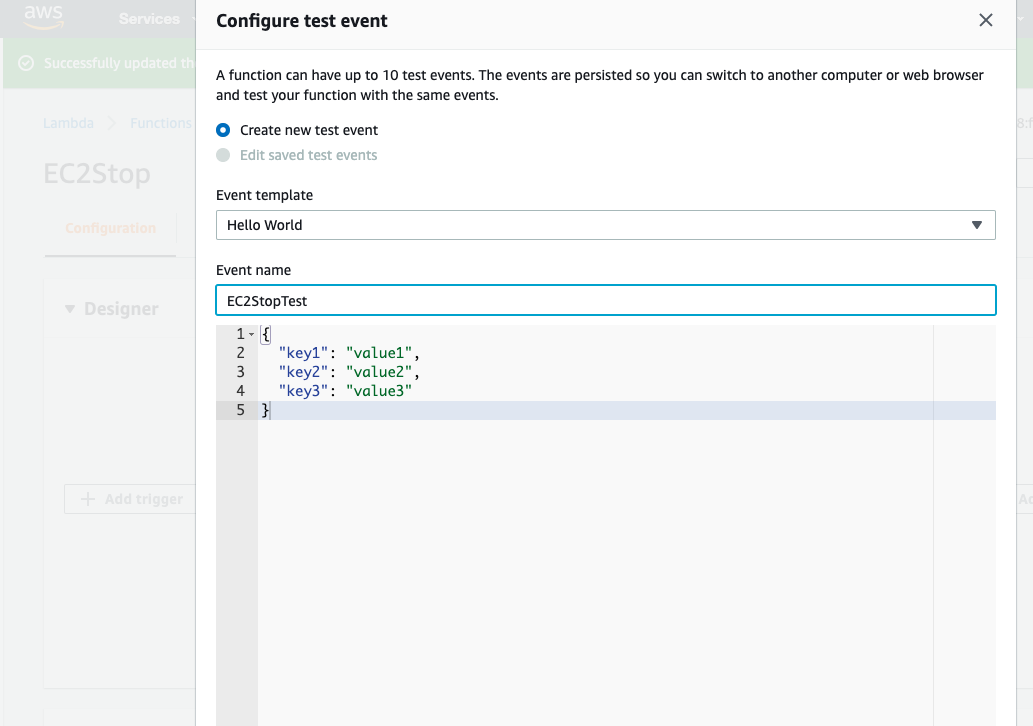Click line number 5 in editor gutter
Image resolution: width=1033 pixels, height=726 pixels.
click(x=240, y=410)
